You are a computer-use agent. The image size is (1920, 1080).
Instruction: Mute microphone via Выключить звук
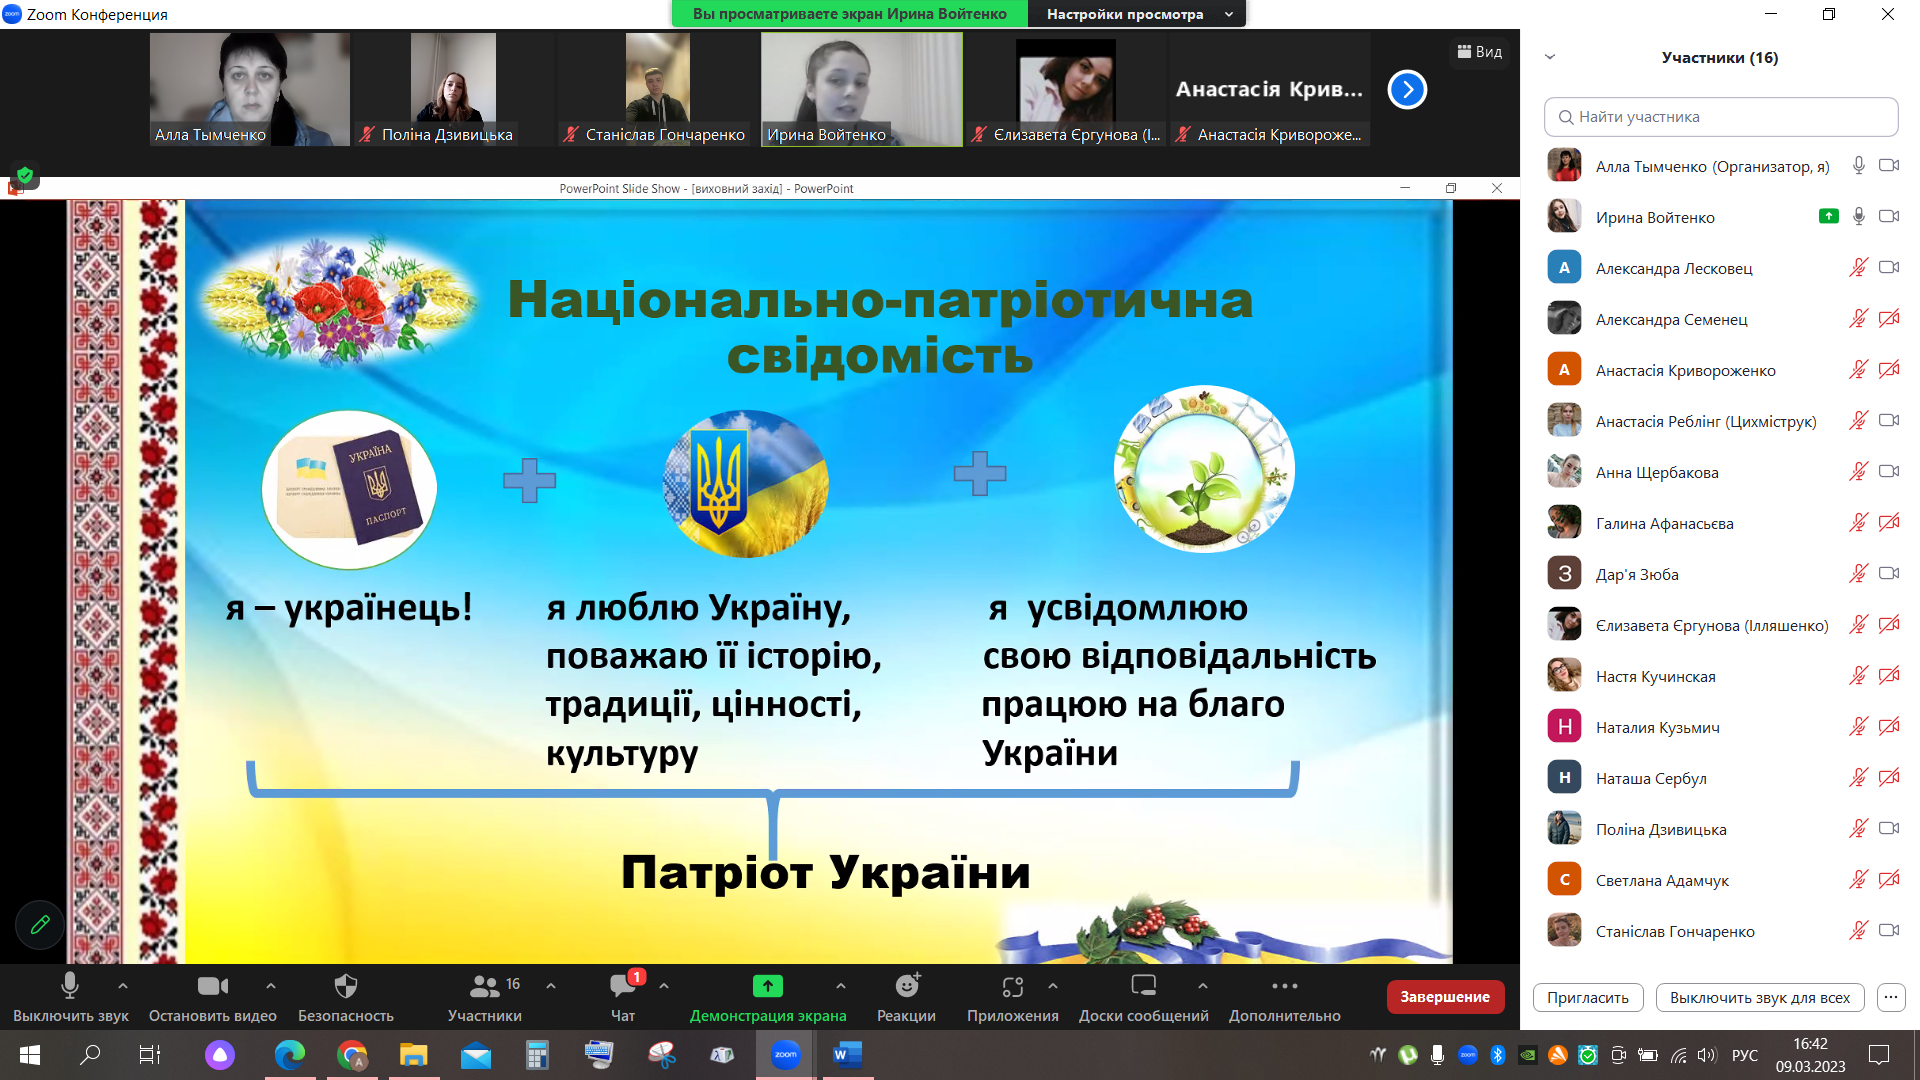[70, 987]
